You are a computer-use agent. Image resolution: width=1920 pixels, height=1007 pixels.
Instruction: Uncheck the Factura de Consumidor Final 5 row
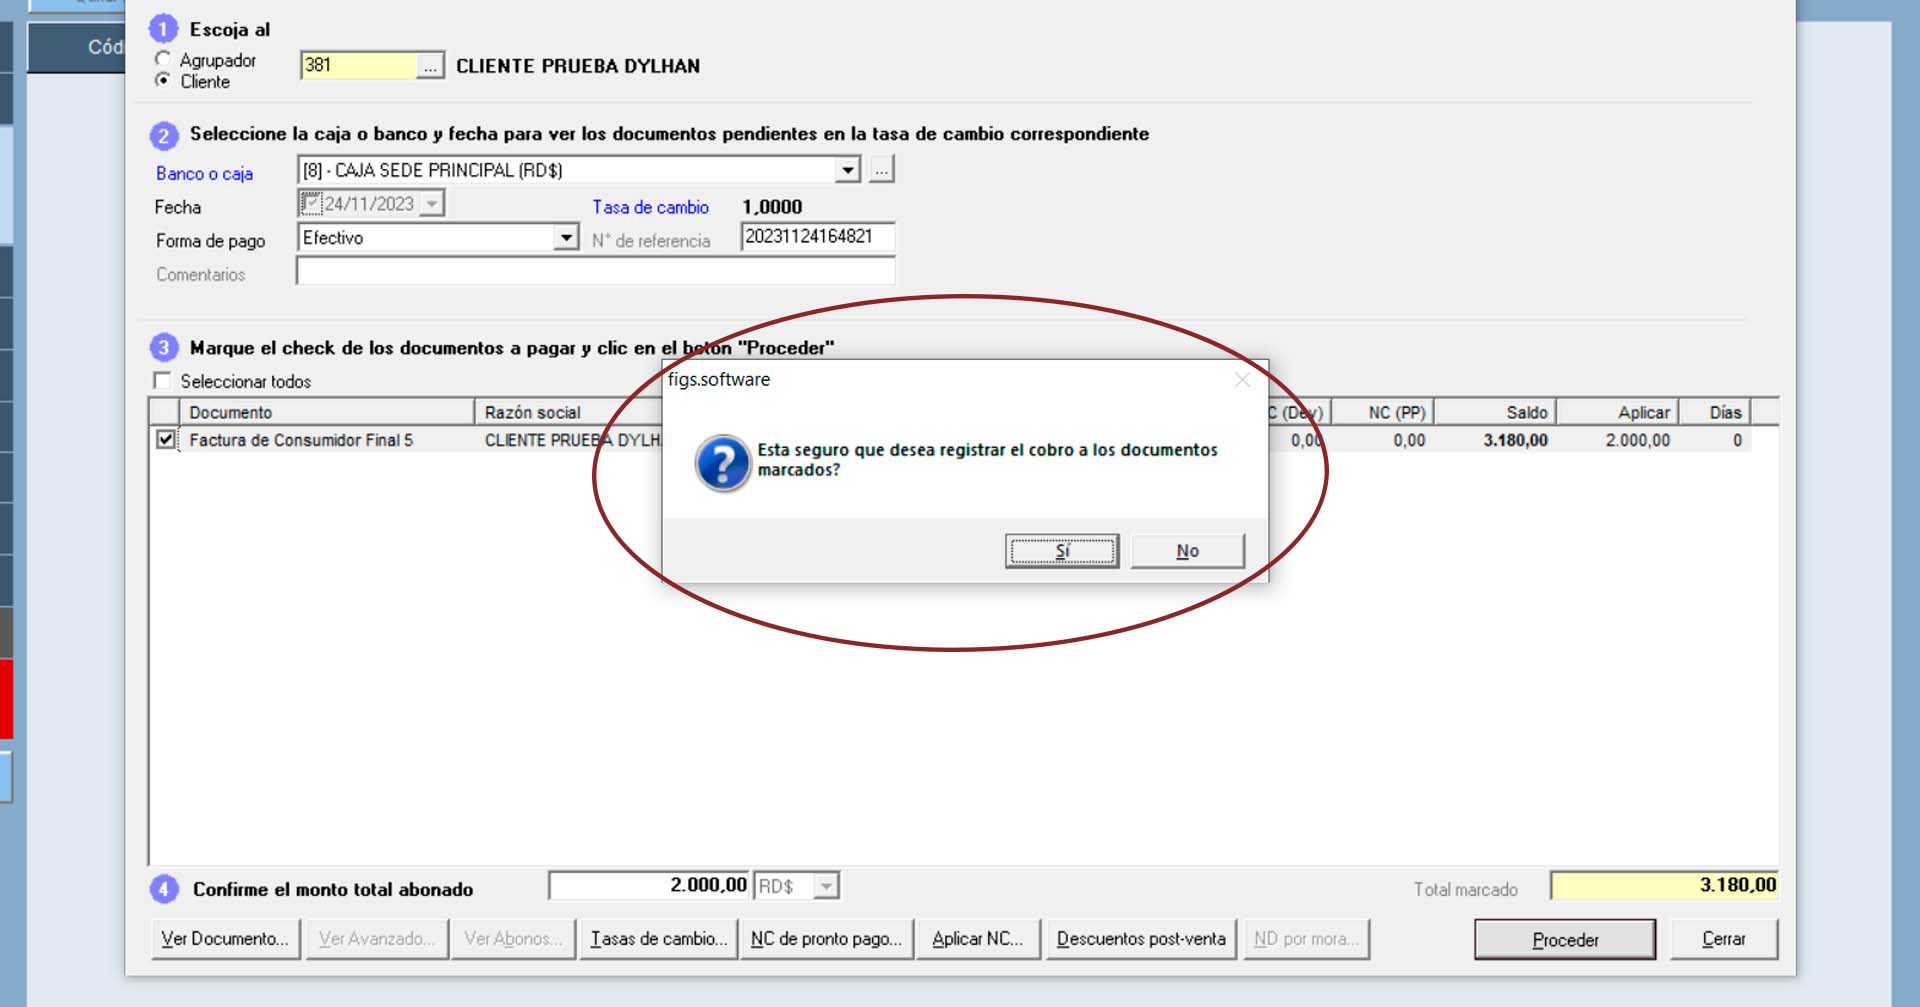click(x=166, y=439)
